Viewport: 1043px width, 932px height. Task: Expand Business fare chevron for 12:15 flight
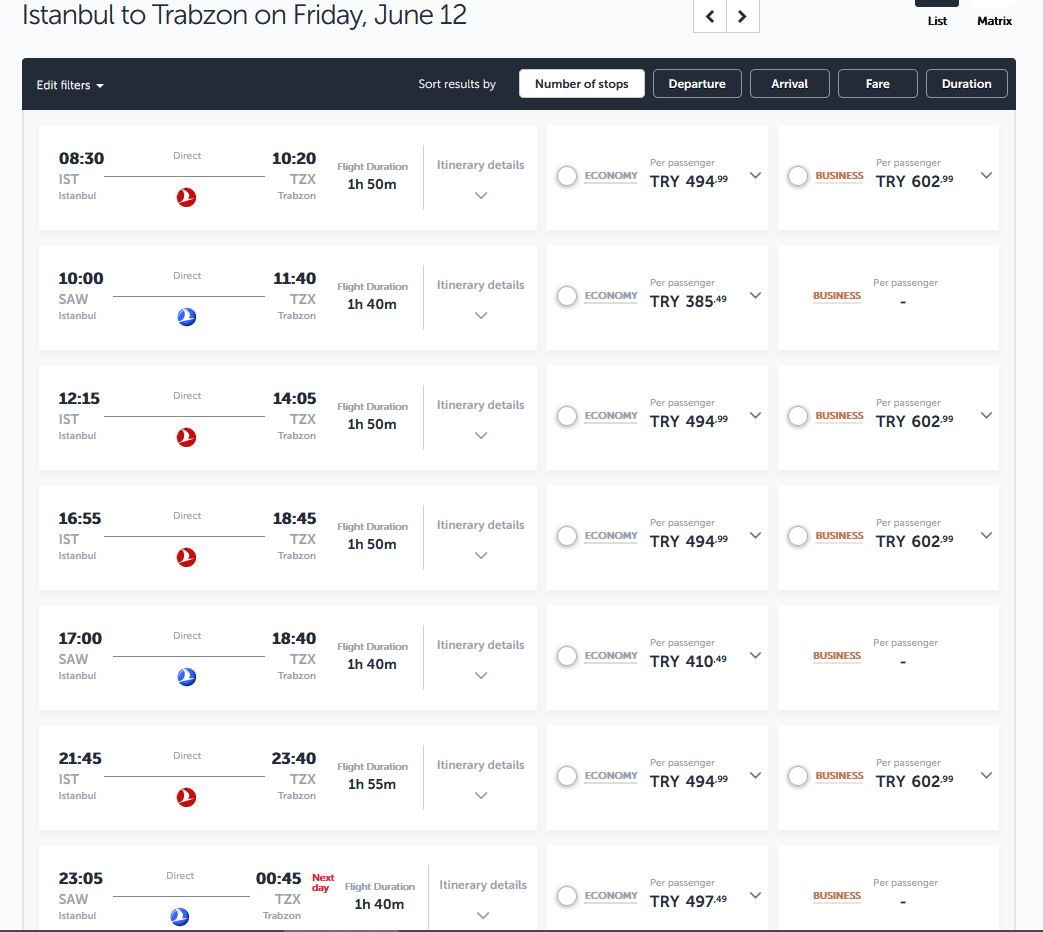point(986,415)
